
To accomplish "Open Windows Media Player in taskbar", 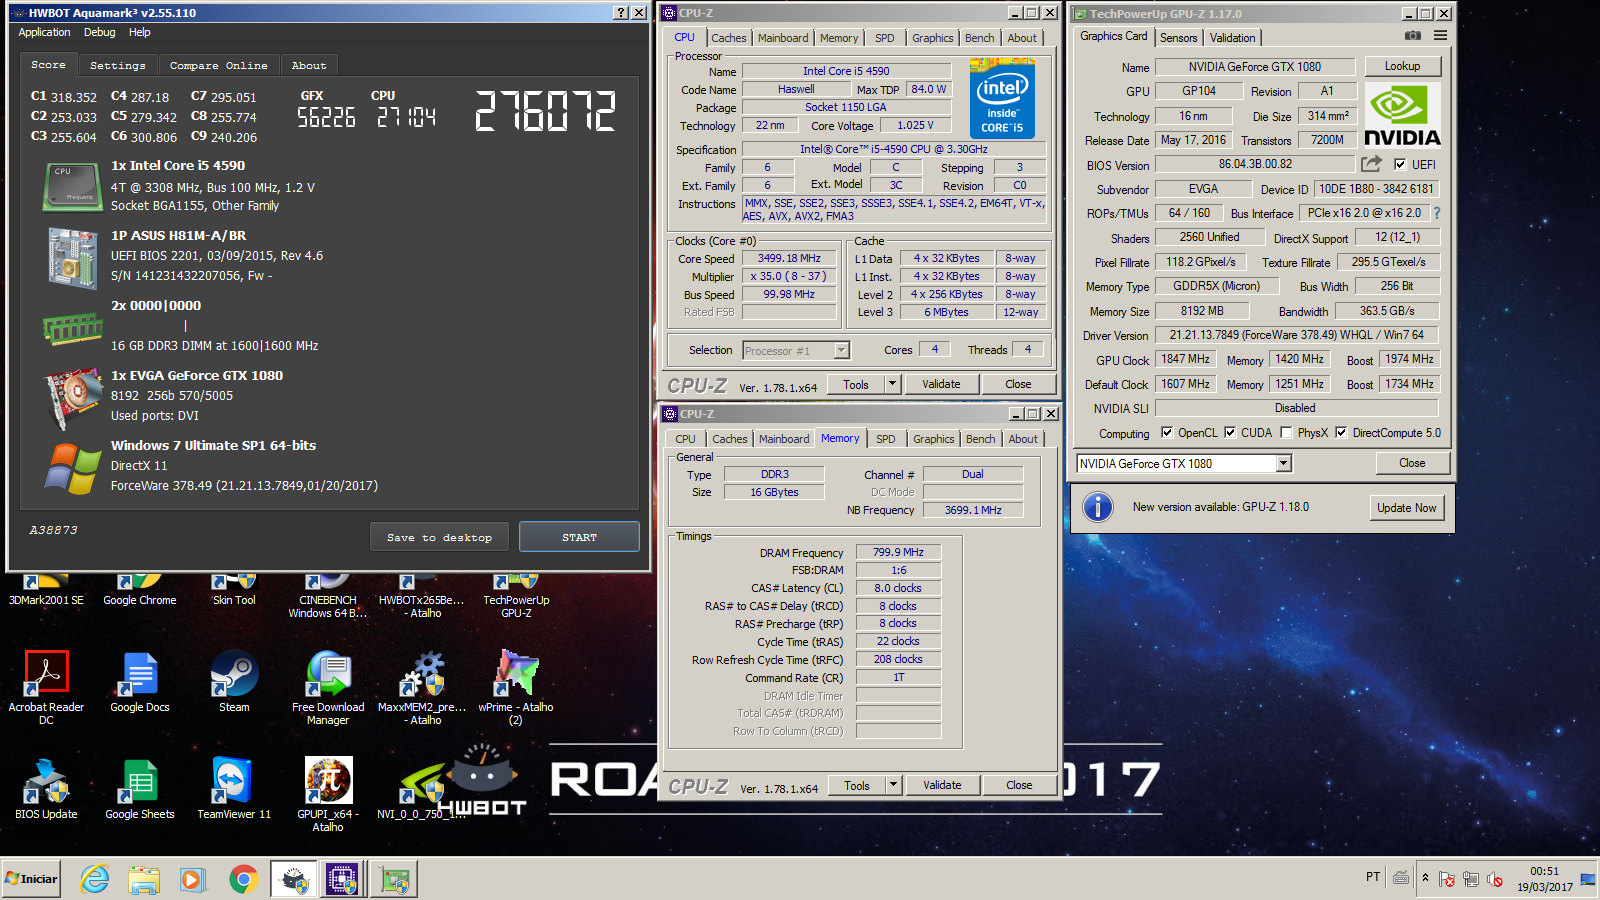I will coord(193,879).
